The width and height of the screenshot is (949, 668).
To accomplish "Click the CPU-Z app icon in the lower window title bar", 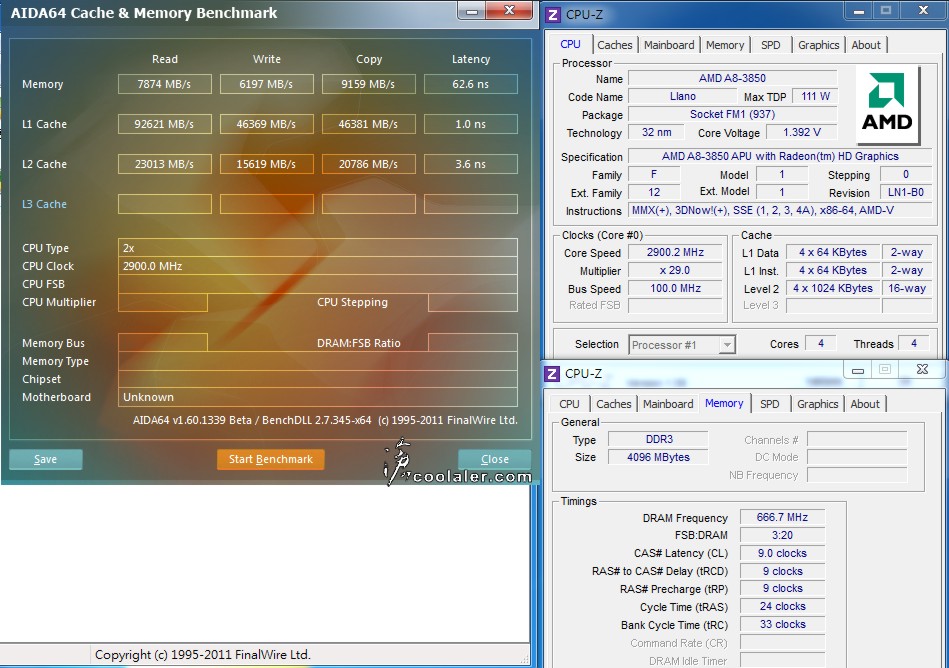I will (551, 373).
